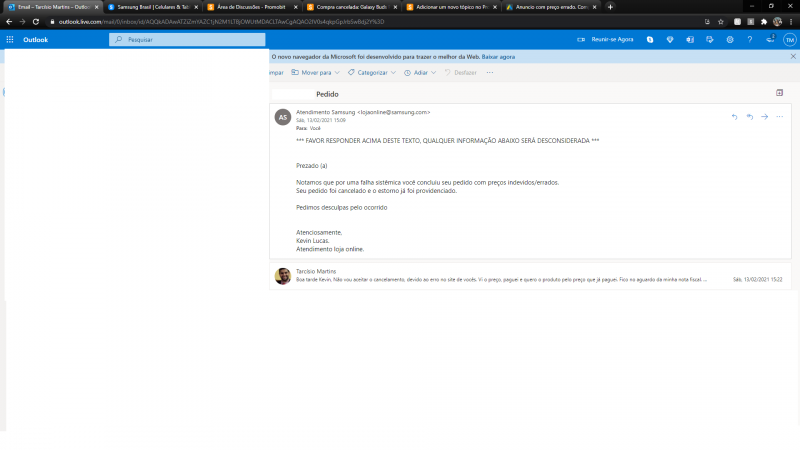The image size is (800, 450).
Task: Dismiss the Microsoft browser banner
Action: [793, 57]
